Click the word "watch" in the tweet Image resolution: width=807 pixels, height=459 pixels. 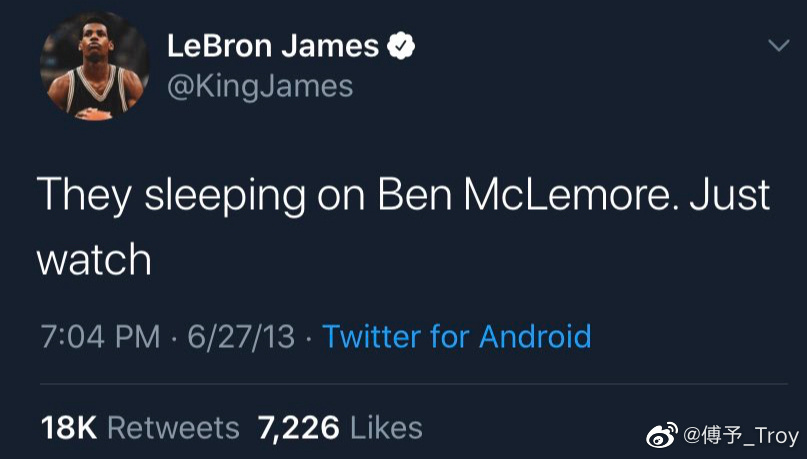point(94,261)
